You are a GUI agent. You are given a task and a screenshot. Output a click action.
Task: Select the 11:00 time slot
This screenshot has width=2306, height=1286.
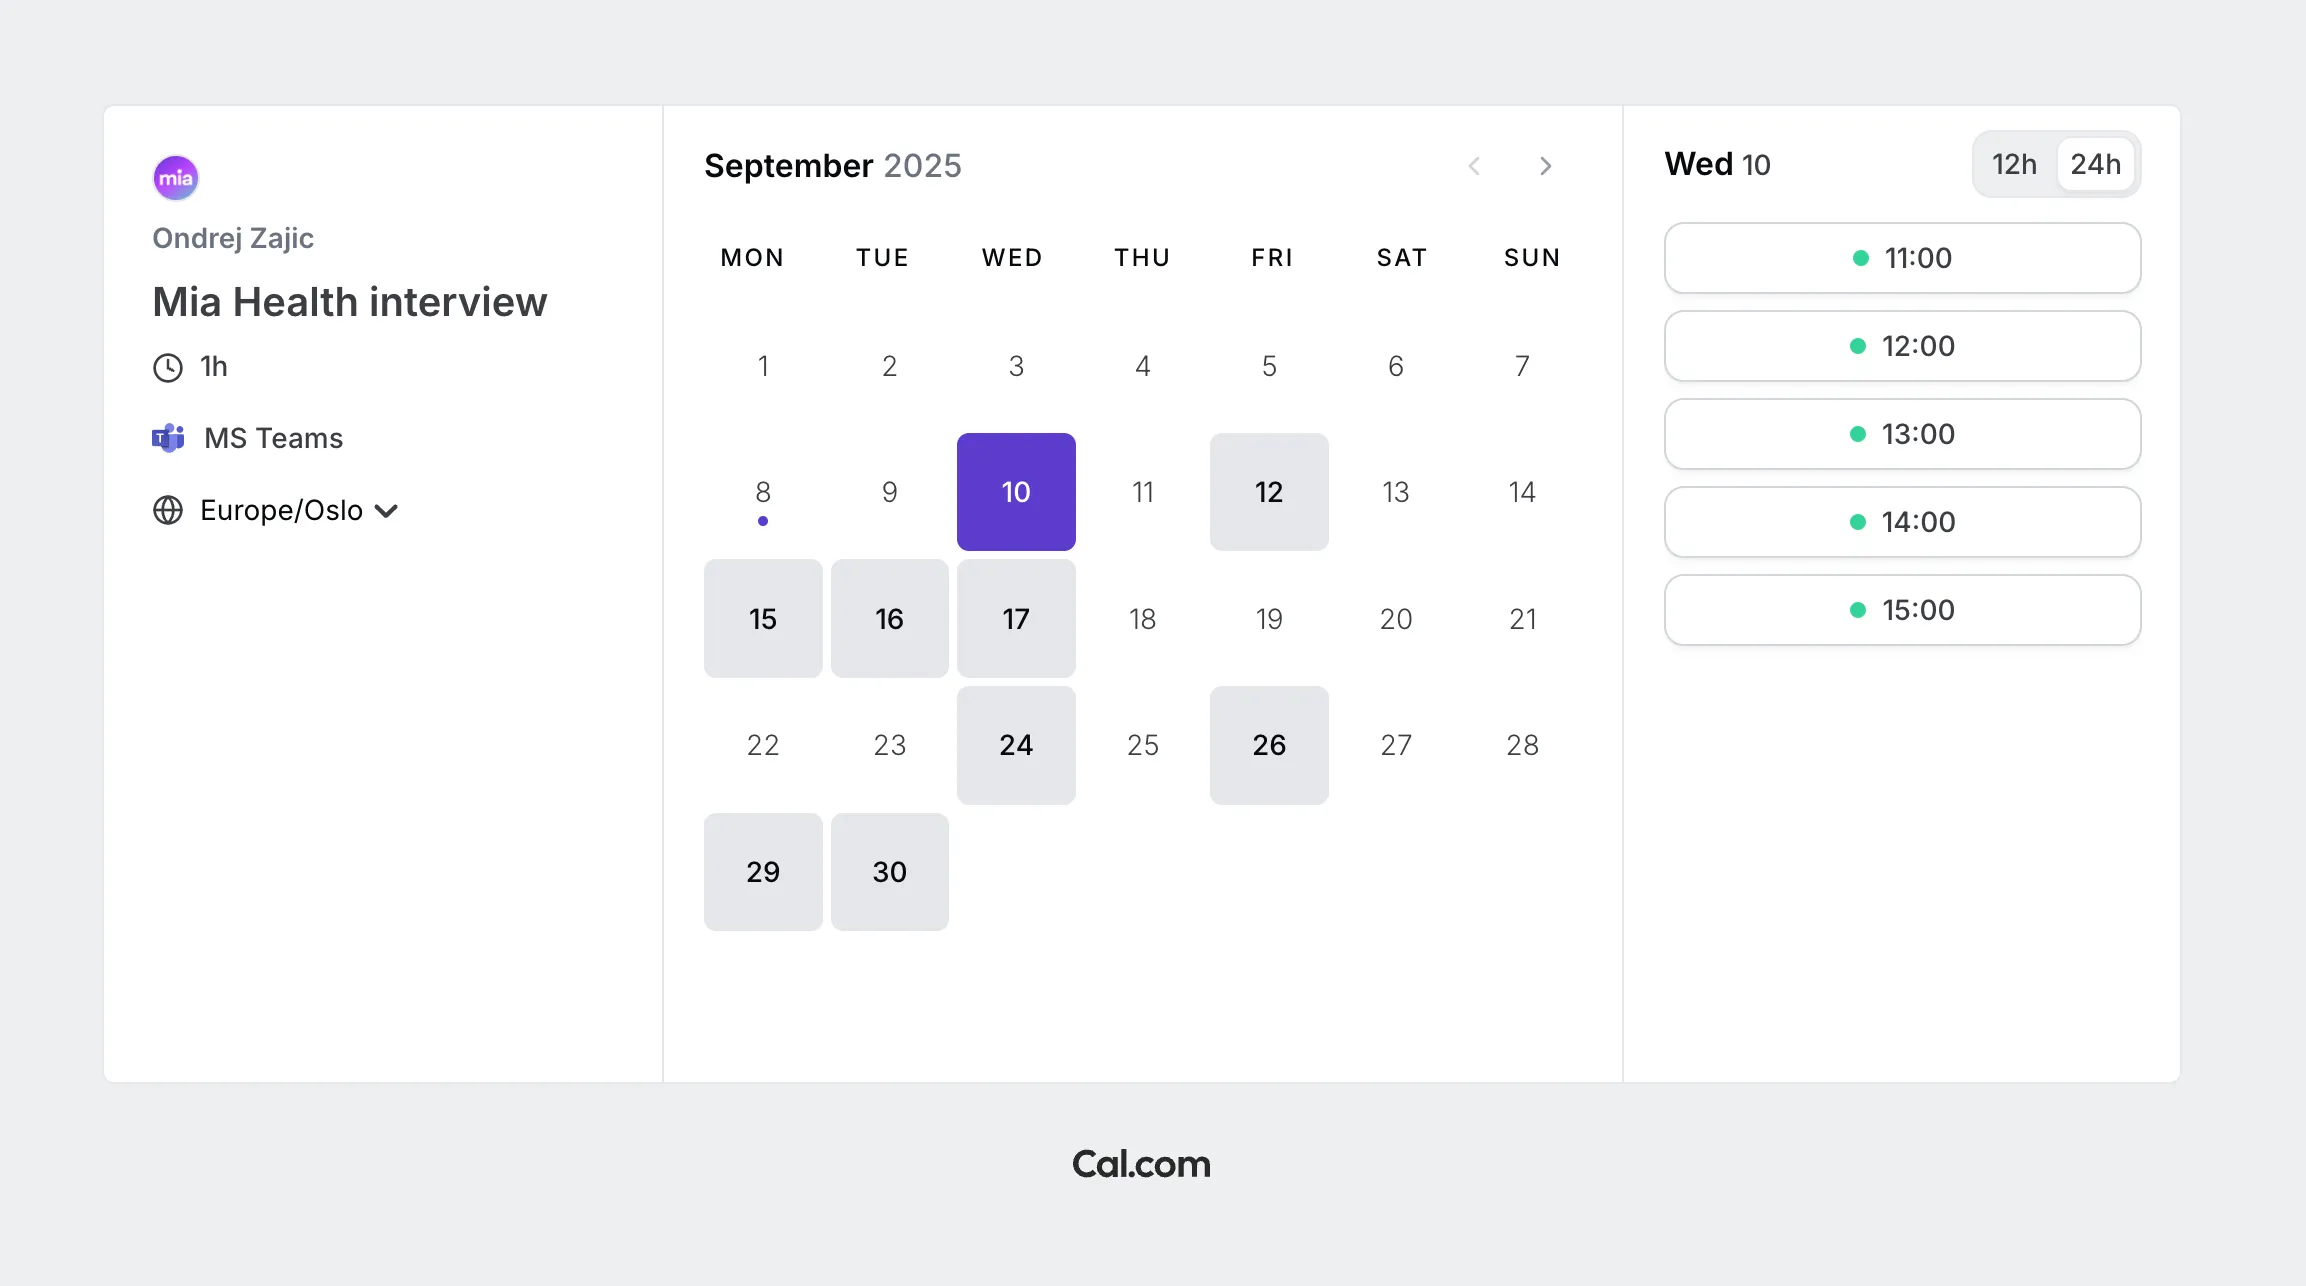1902,258
